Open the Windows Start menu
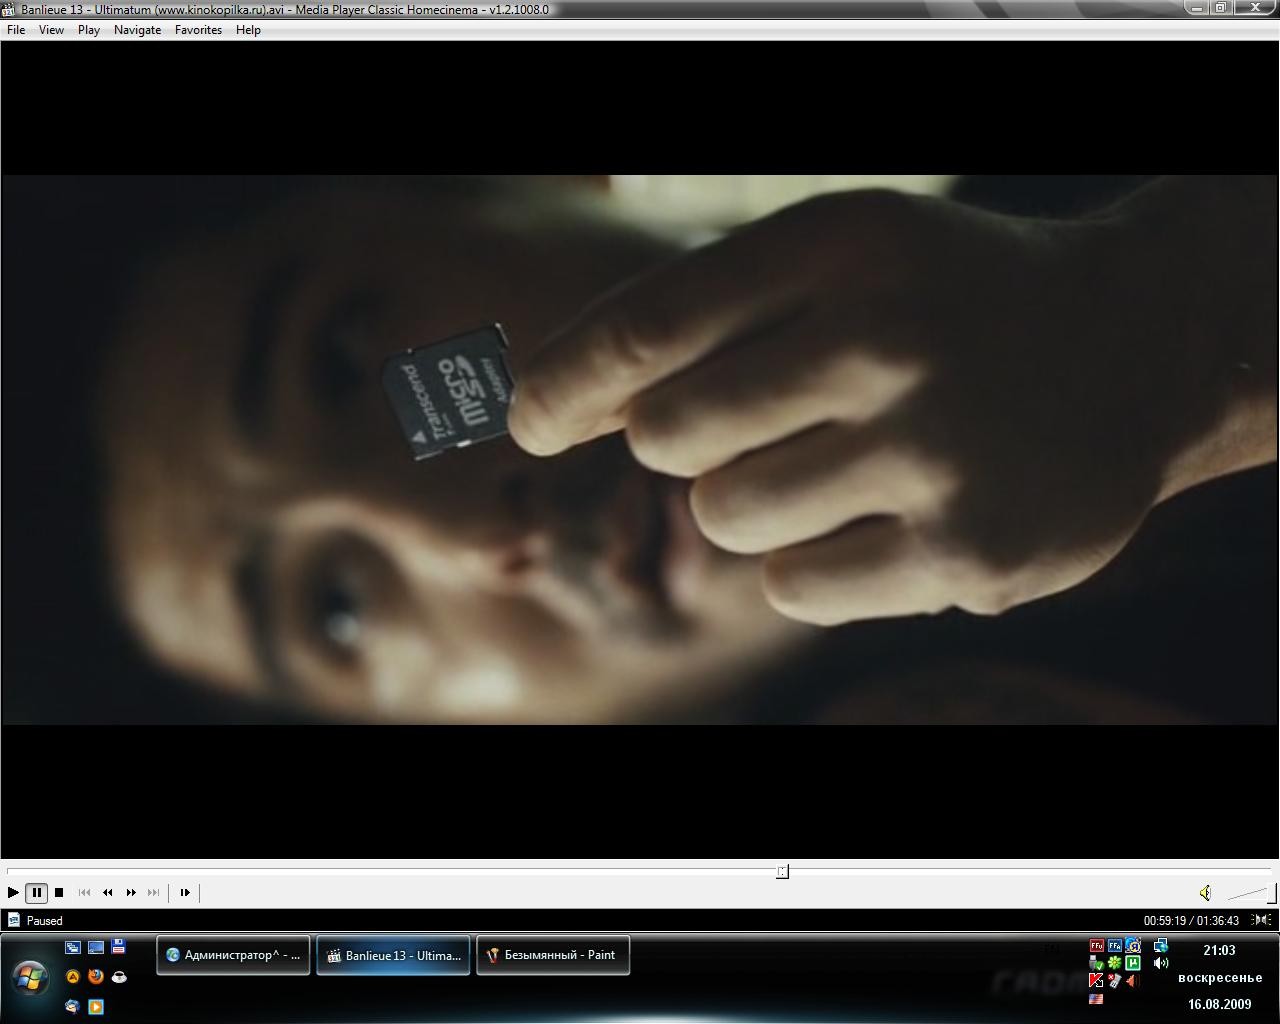The width and height of the screenshot is (1280, 1024). tap(30, 977)
